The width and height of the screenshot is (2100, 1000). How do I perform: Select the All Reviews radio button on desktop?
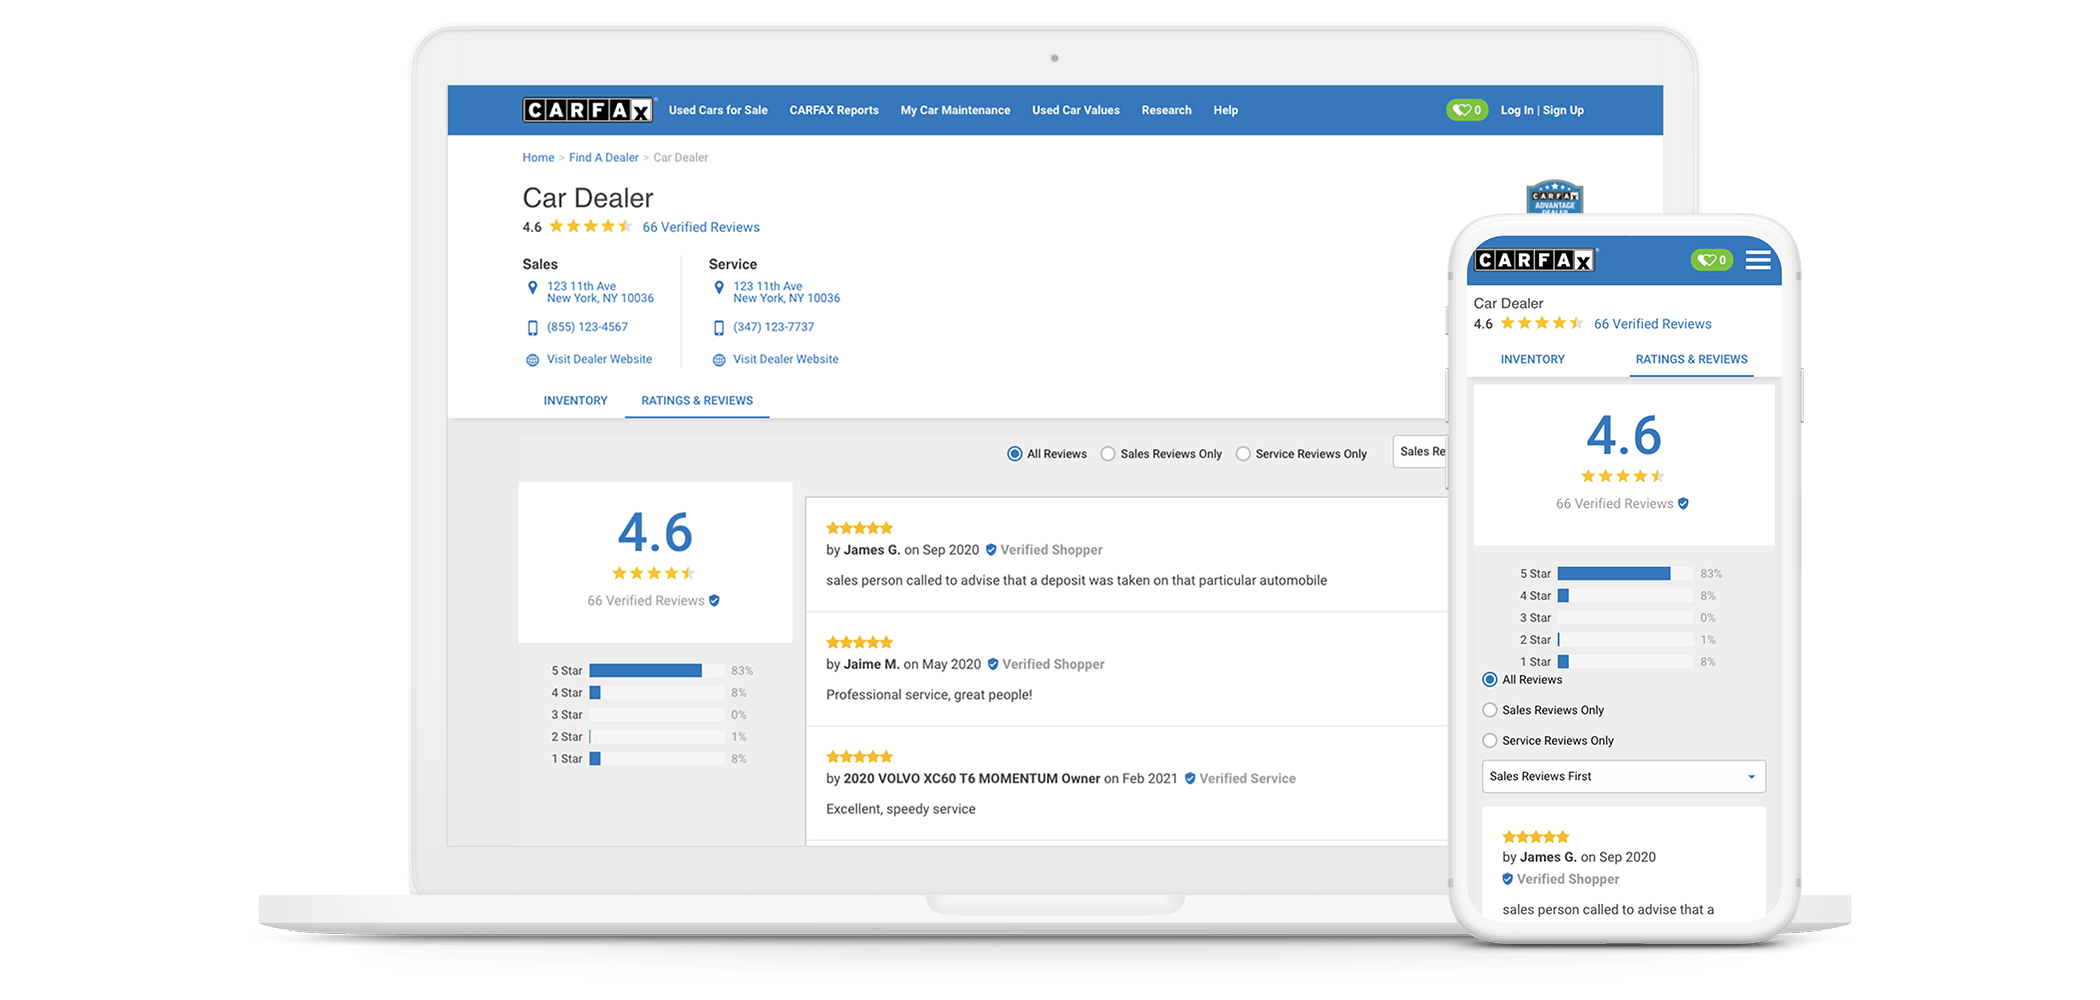click(1014, 454)
